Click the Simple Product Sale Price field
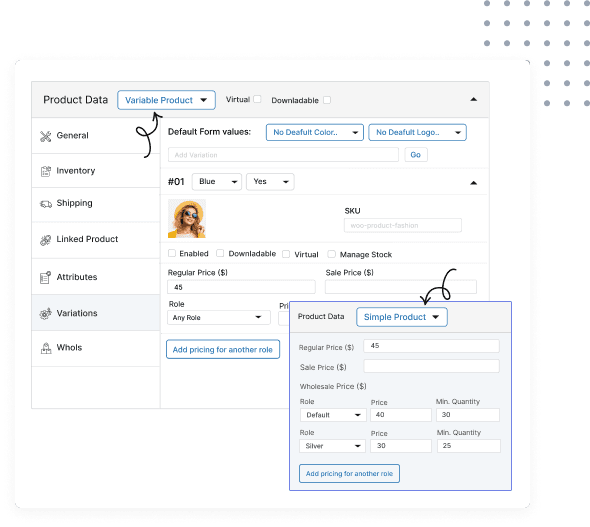 (431, 366)
